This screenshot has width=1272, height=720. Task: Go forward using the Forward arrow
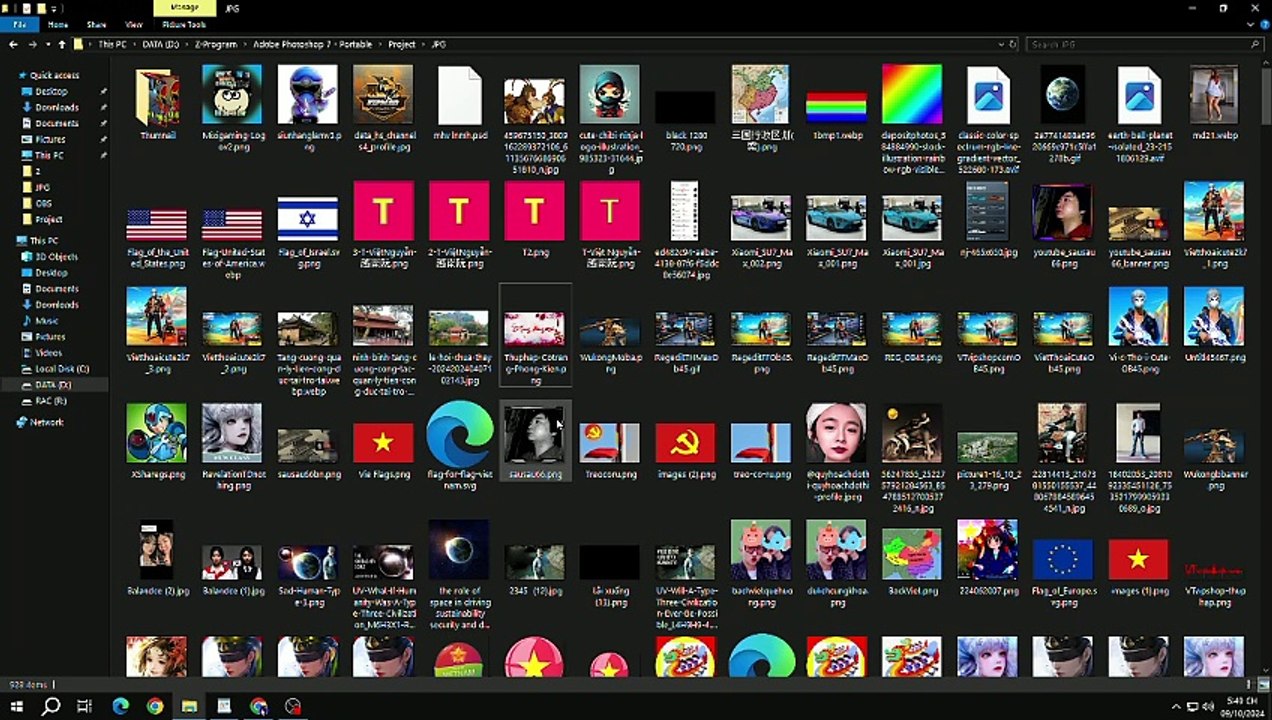tap(33, 44)
